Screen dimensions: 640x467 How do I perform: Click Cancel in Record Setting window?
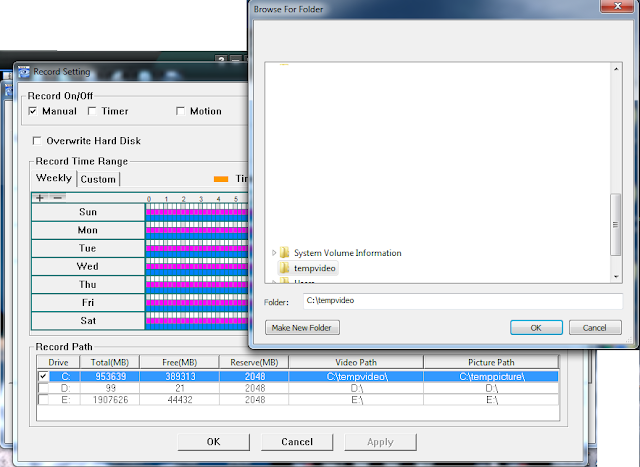pyautogui.click(x=297, y=442)
